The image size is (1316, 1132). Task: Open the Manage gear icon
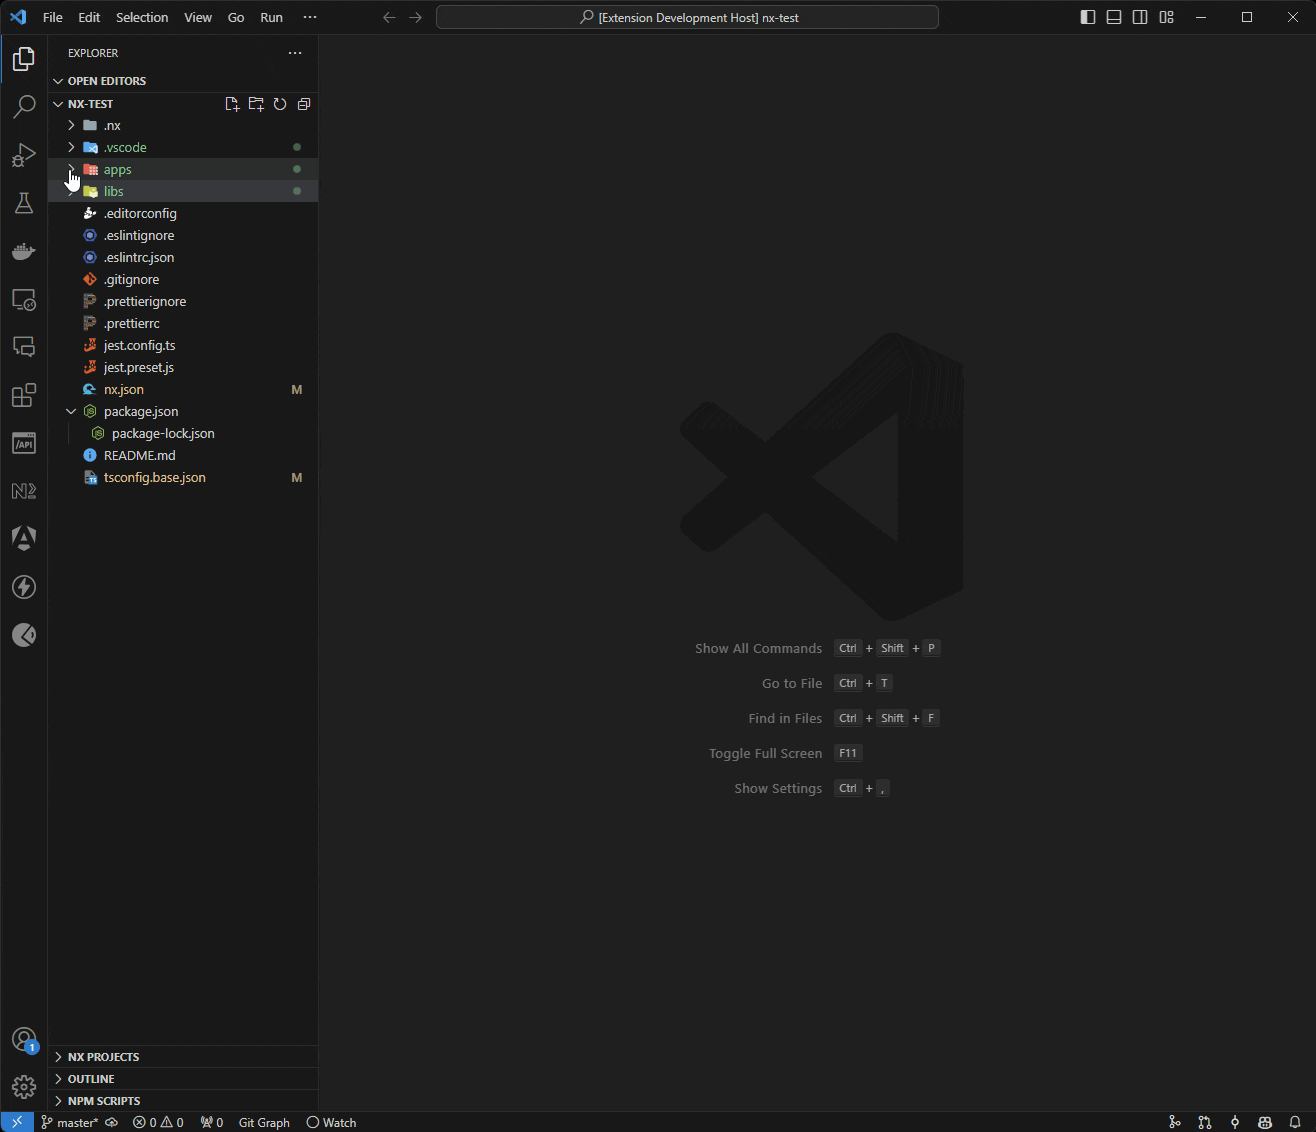[x=24, y=1087]
